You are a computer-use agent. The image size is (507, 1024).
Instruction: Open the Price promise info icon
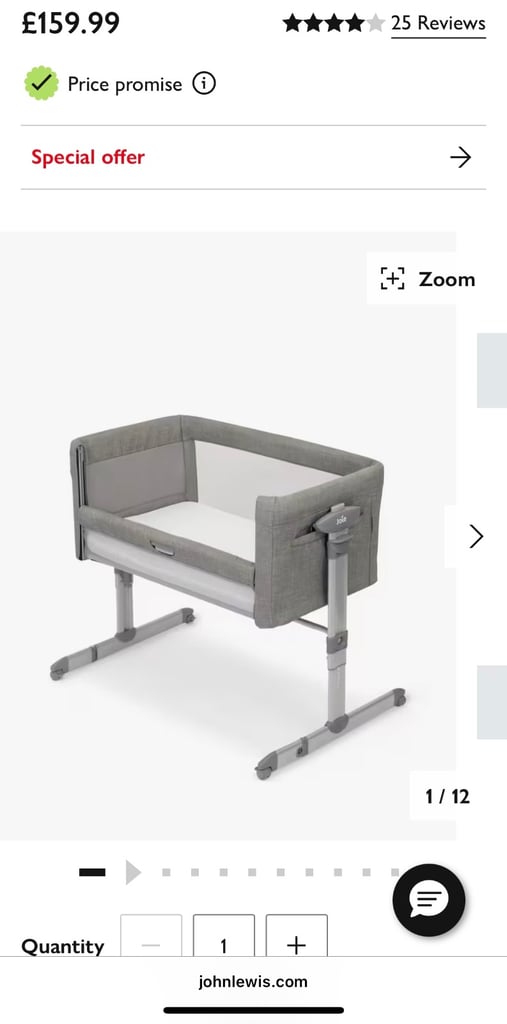click(204, 84)
